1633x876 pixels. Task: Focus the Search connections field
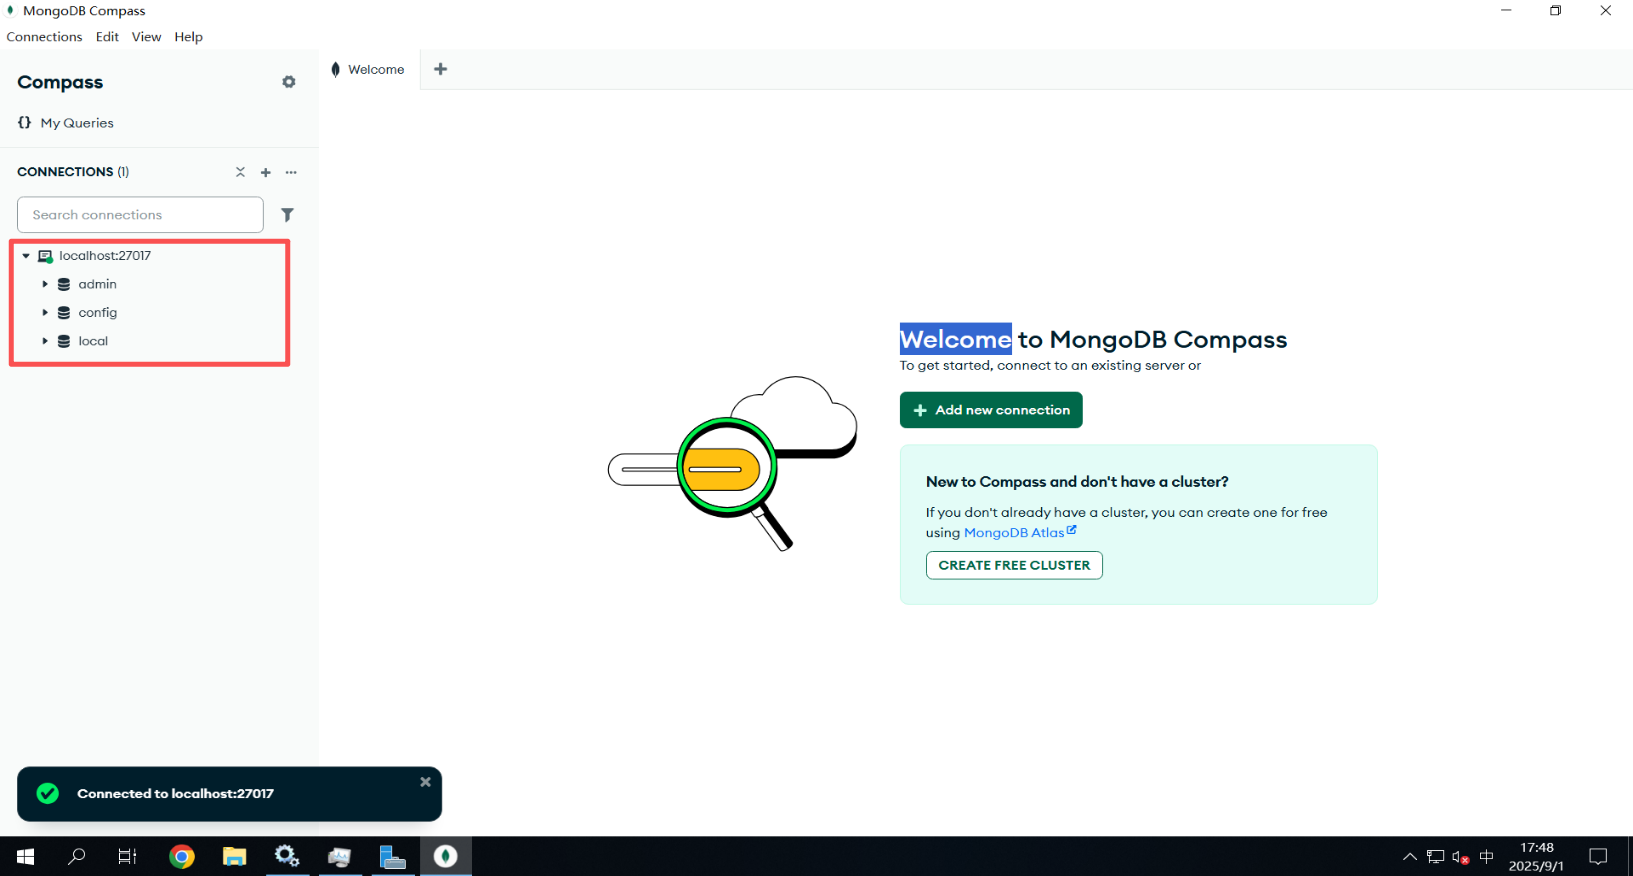point(140,215)
